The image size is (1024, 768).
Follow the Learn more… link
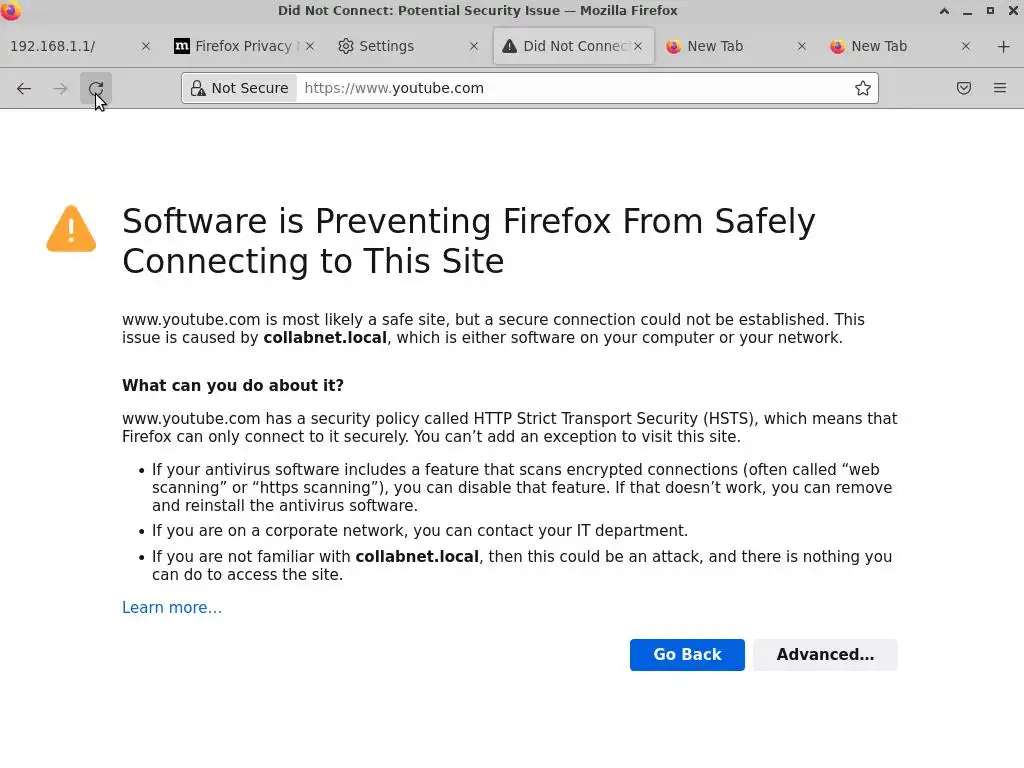172,607
